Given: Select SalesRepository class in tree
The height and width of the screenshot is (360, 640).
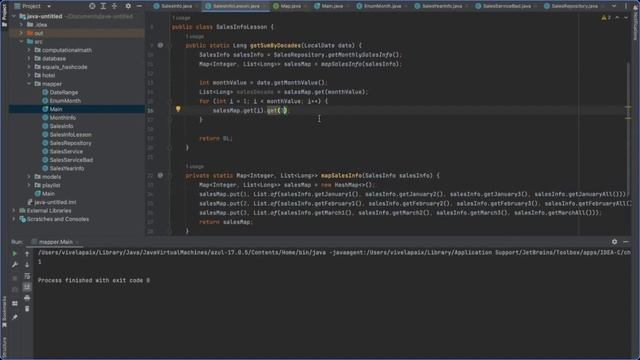Looking at the screenshot, I should [70, 143].
